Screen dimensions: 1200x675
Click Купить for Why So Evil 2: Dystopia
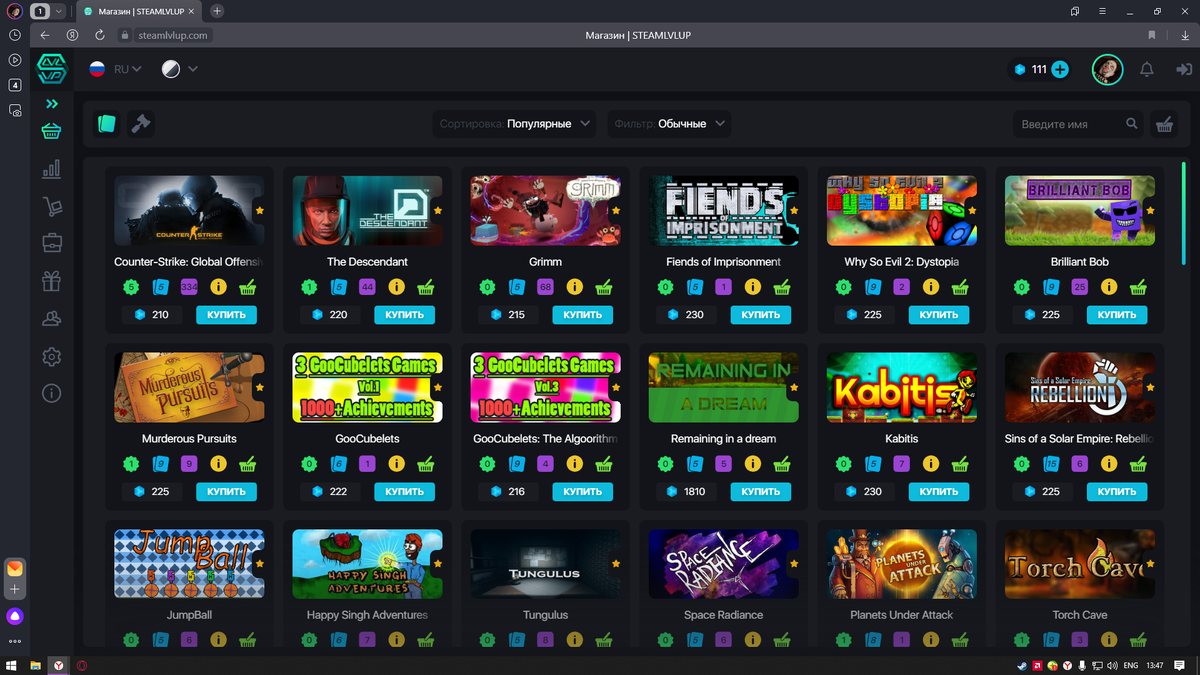coord(938,314)
